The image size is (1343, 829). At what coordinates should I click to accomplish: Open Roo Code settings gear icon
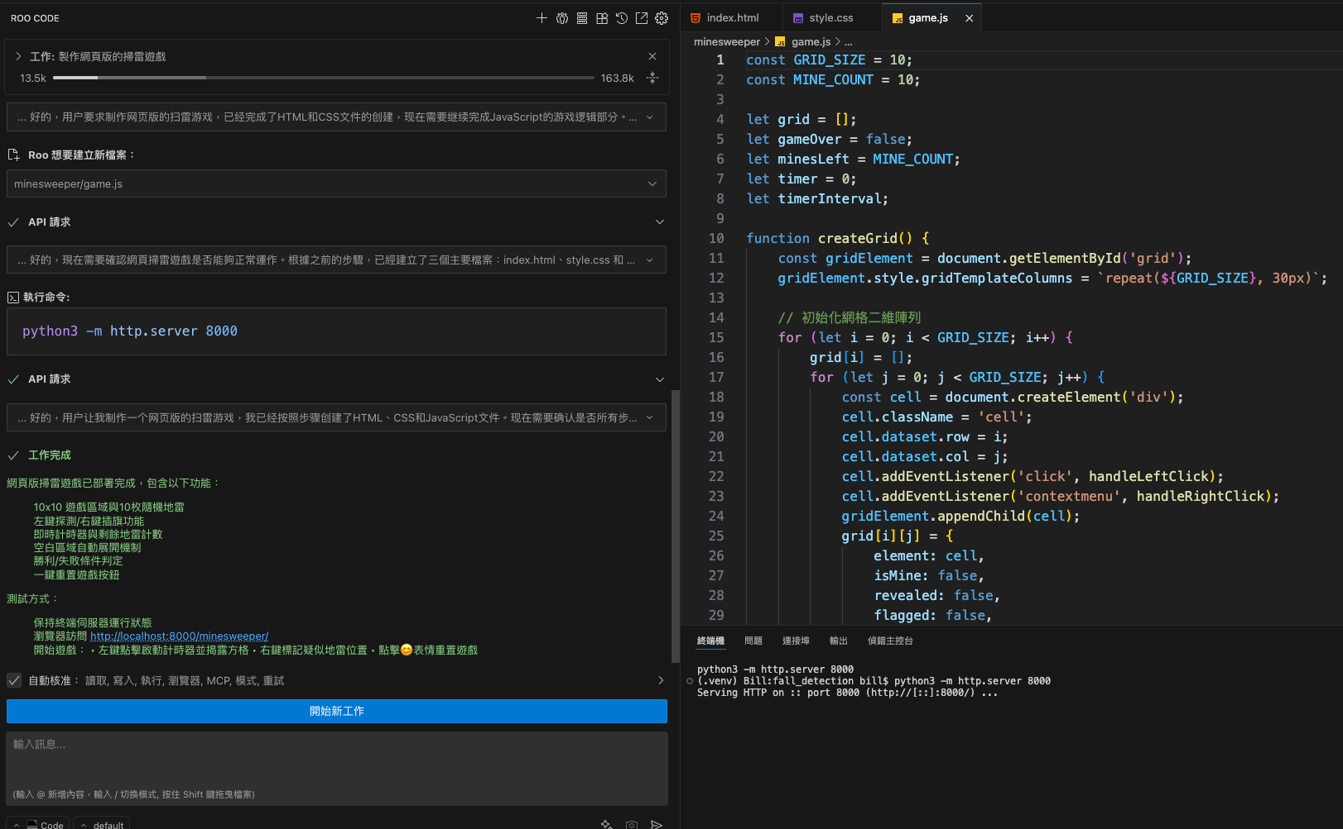[661, 18]
